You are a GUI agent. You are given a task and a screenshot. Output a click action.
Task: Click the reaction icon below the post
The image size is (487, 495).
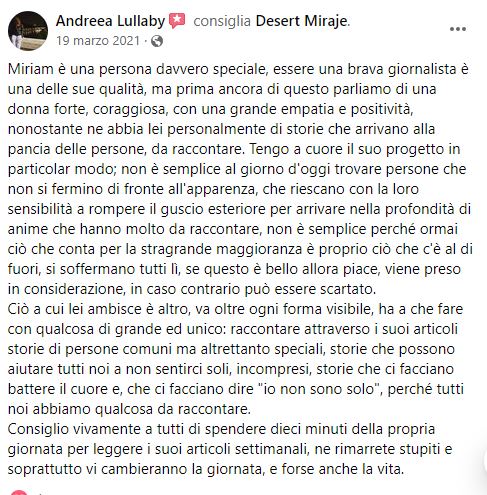tap(19, 492)
